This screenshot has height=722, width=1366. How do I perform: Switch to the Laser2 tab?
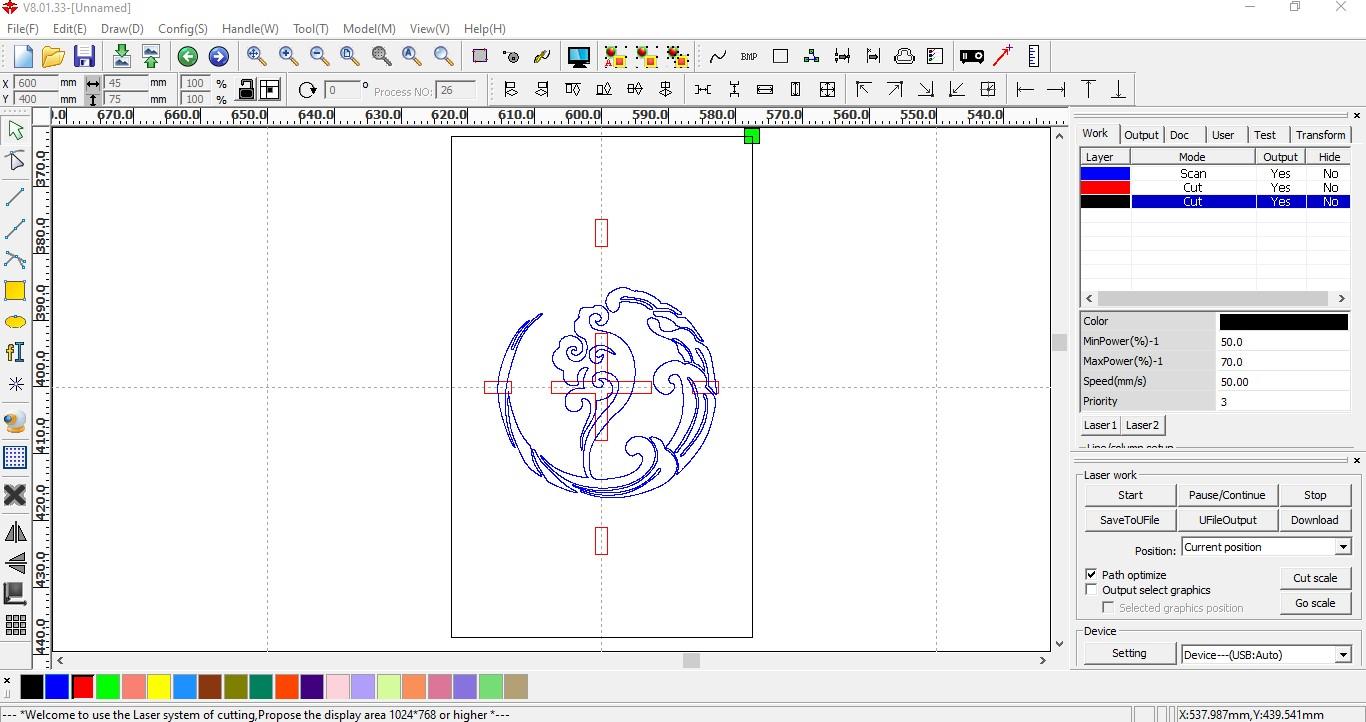[1143, 425]
